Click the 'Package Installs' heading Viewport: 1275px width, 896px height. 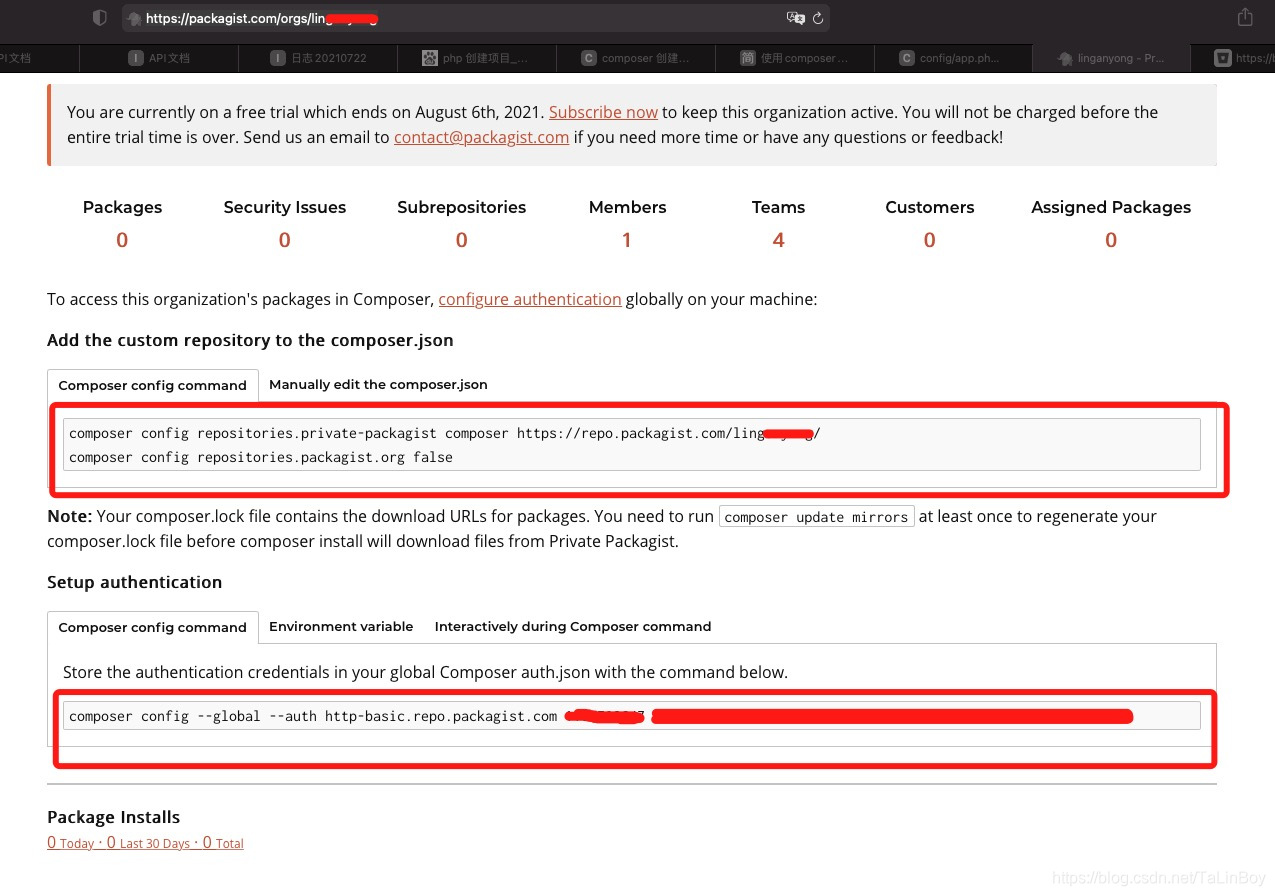pos(113,817)
